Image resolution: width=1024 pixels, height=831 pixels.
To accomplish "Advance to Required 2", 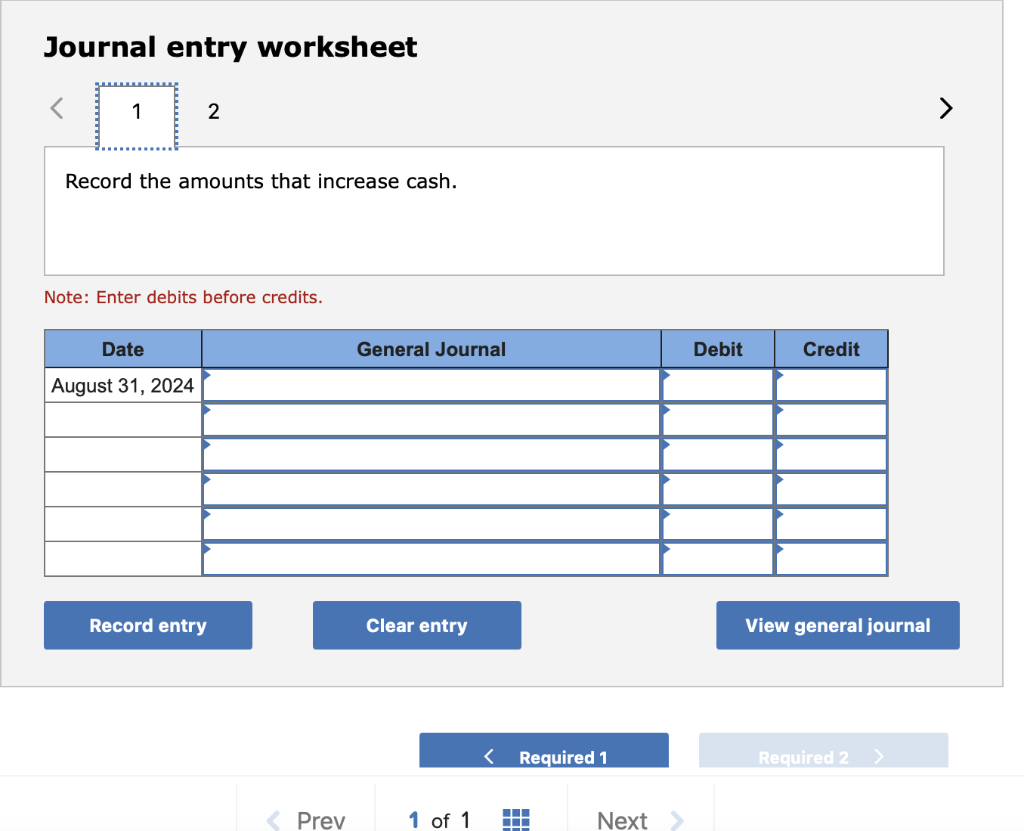I will (823, 757).
